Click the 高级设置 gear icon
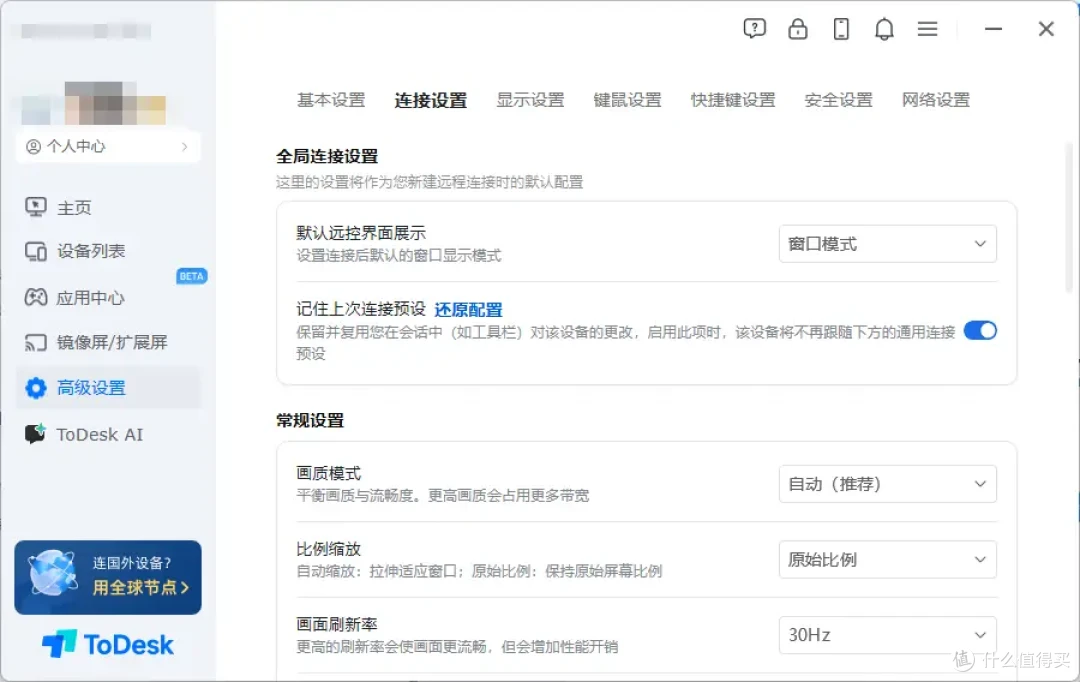The width and height of the screenshot is (1080, 682). click(x=36, y=388)
